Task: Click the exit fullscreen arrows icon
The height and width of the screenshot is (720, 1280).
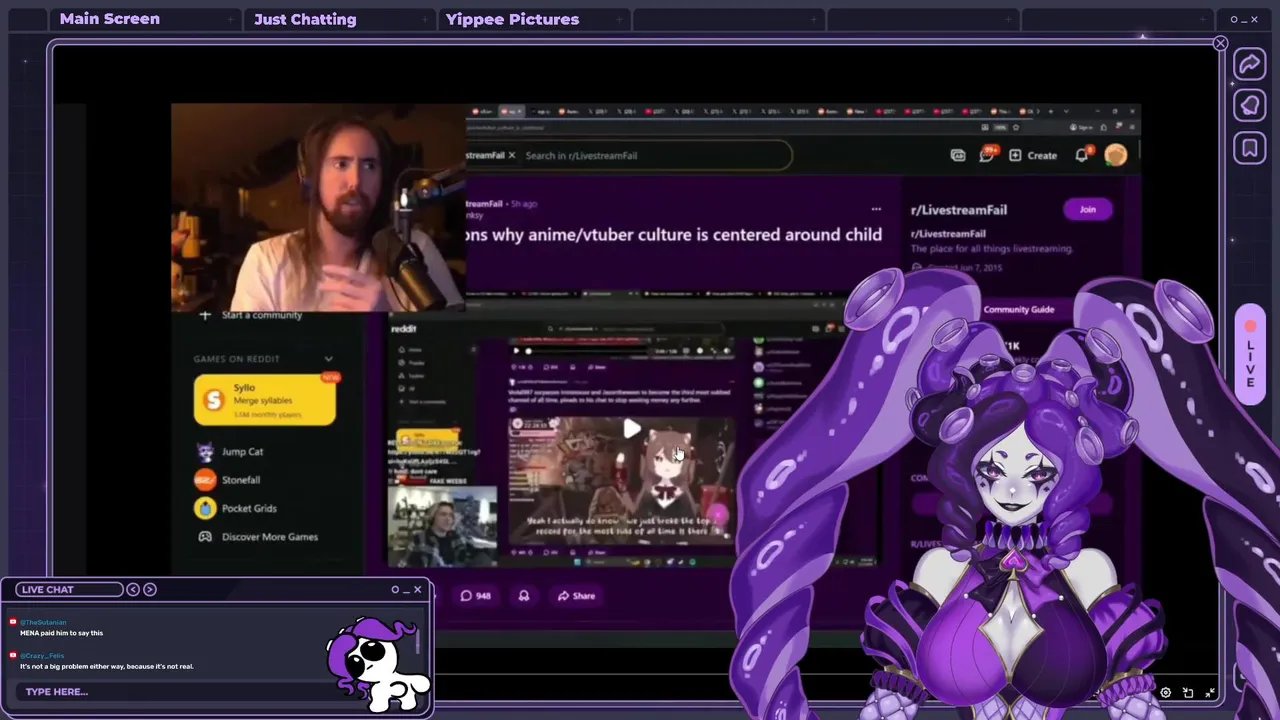Action: (1210, 692)
